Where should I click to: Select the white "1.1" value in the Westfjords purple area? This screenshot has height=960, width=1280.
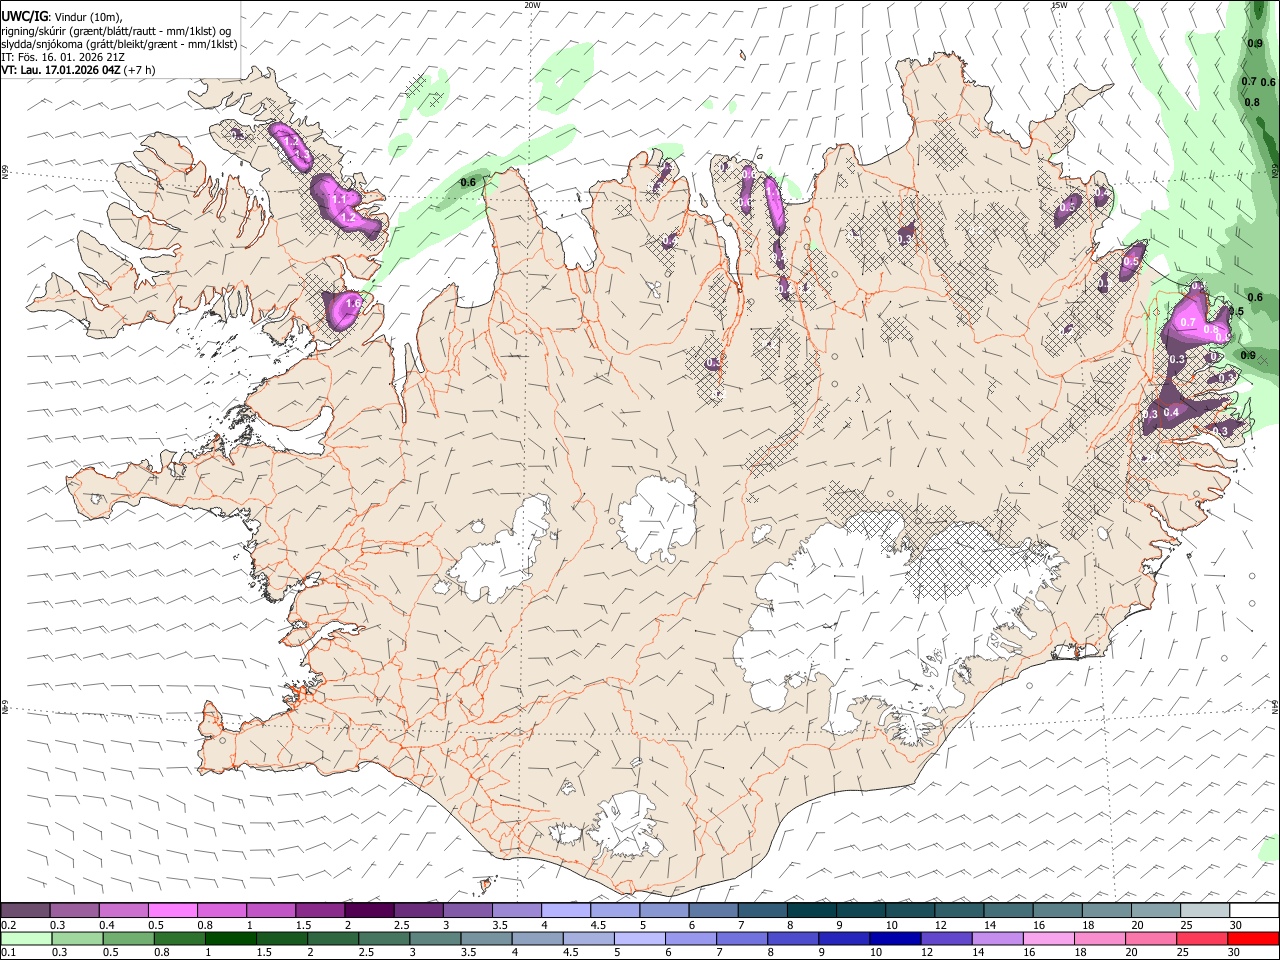click(338, 199)
